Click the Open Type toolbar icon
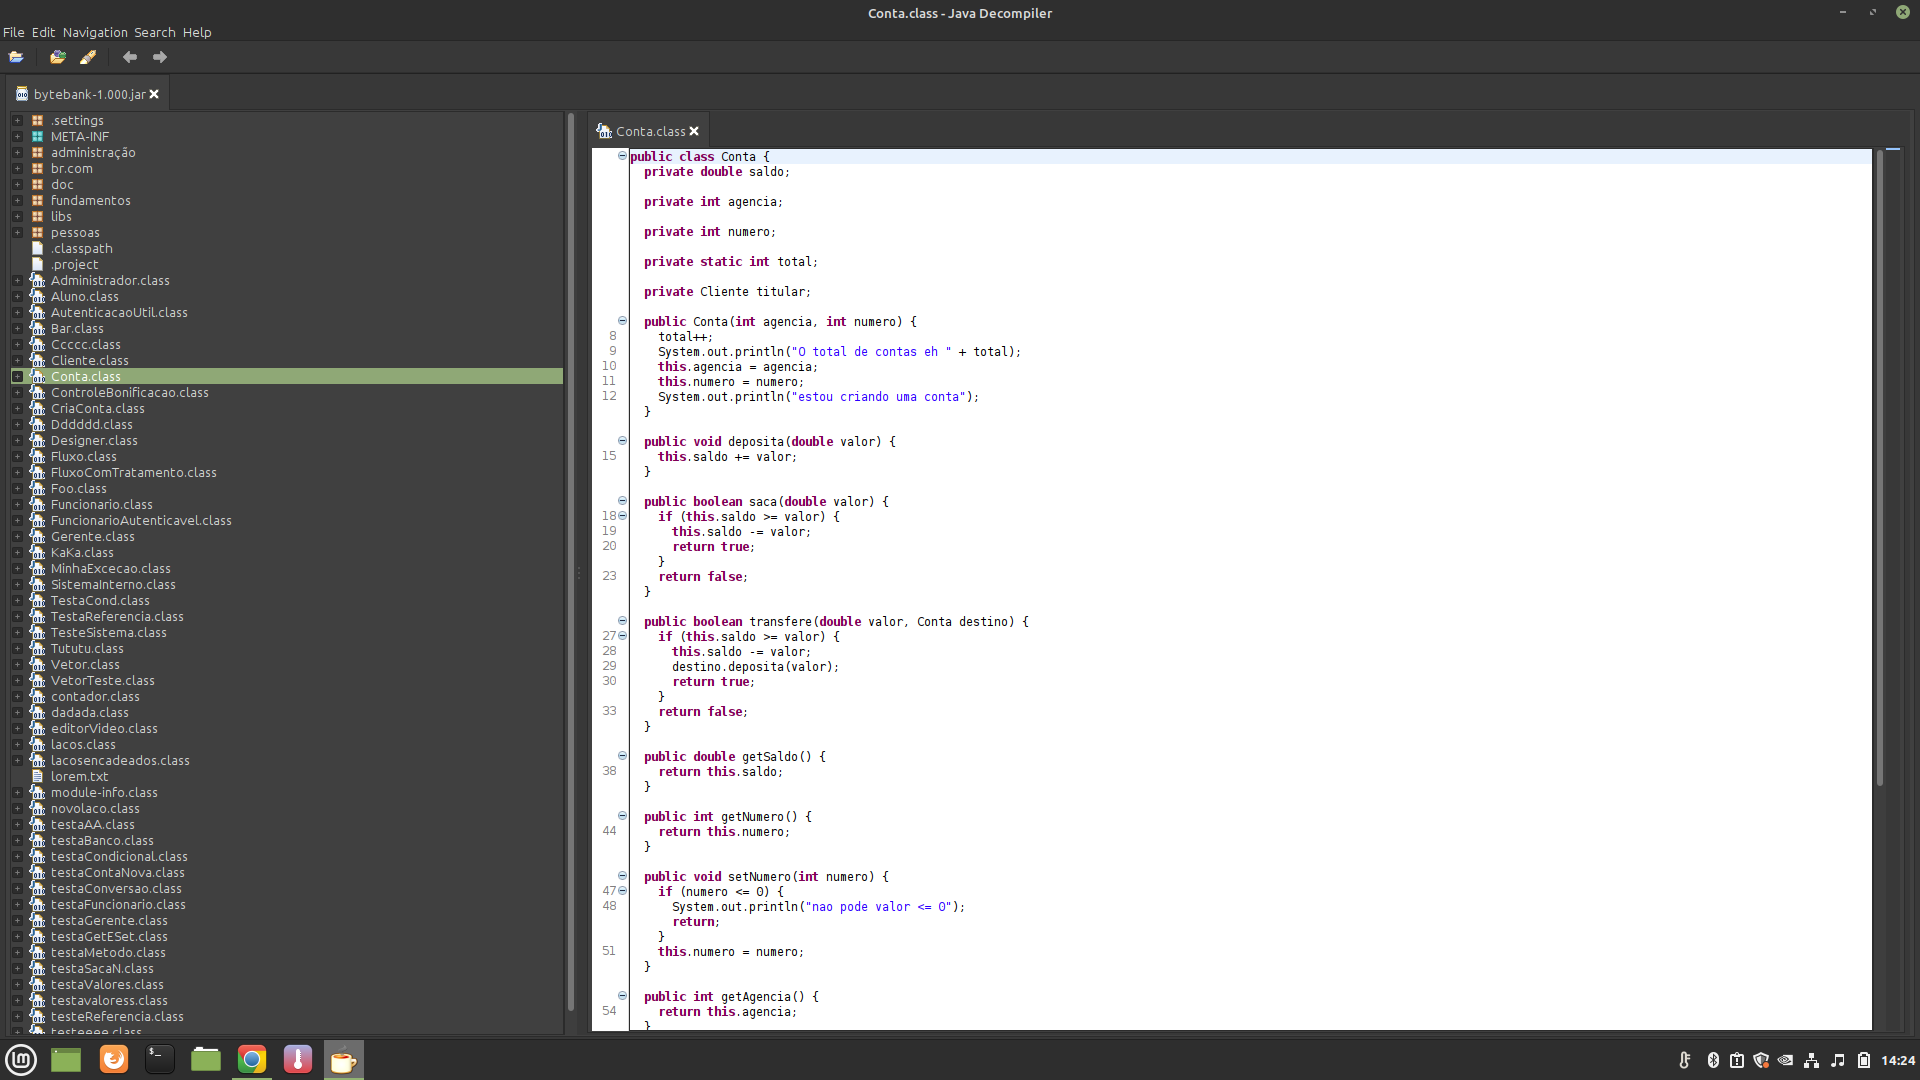1920x1080 pixels. pyautogui.click(x=58, y=57)
